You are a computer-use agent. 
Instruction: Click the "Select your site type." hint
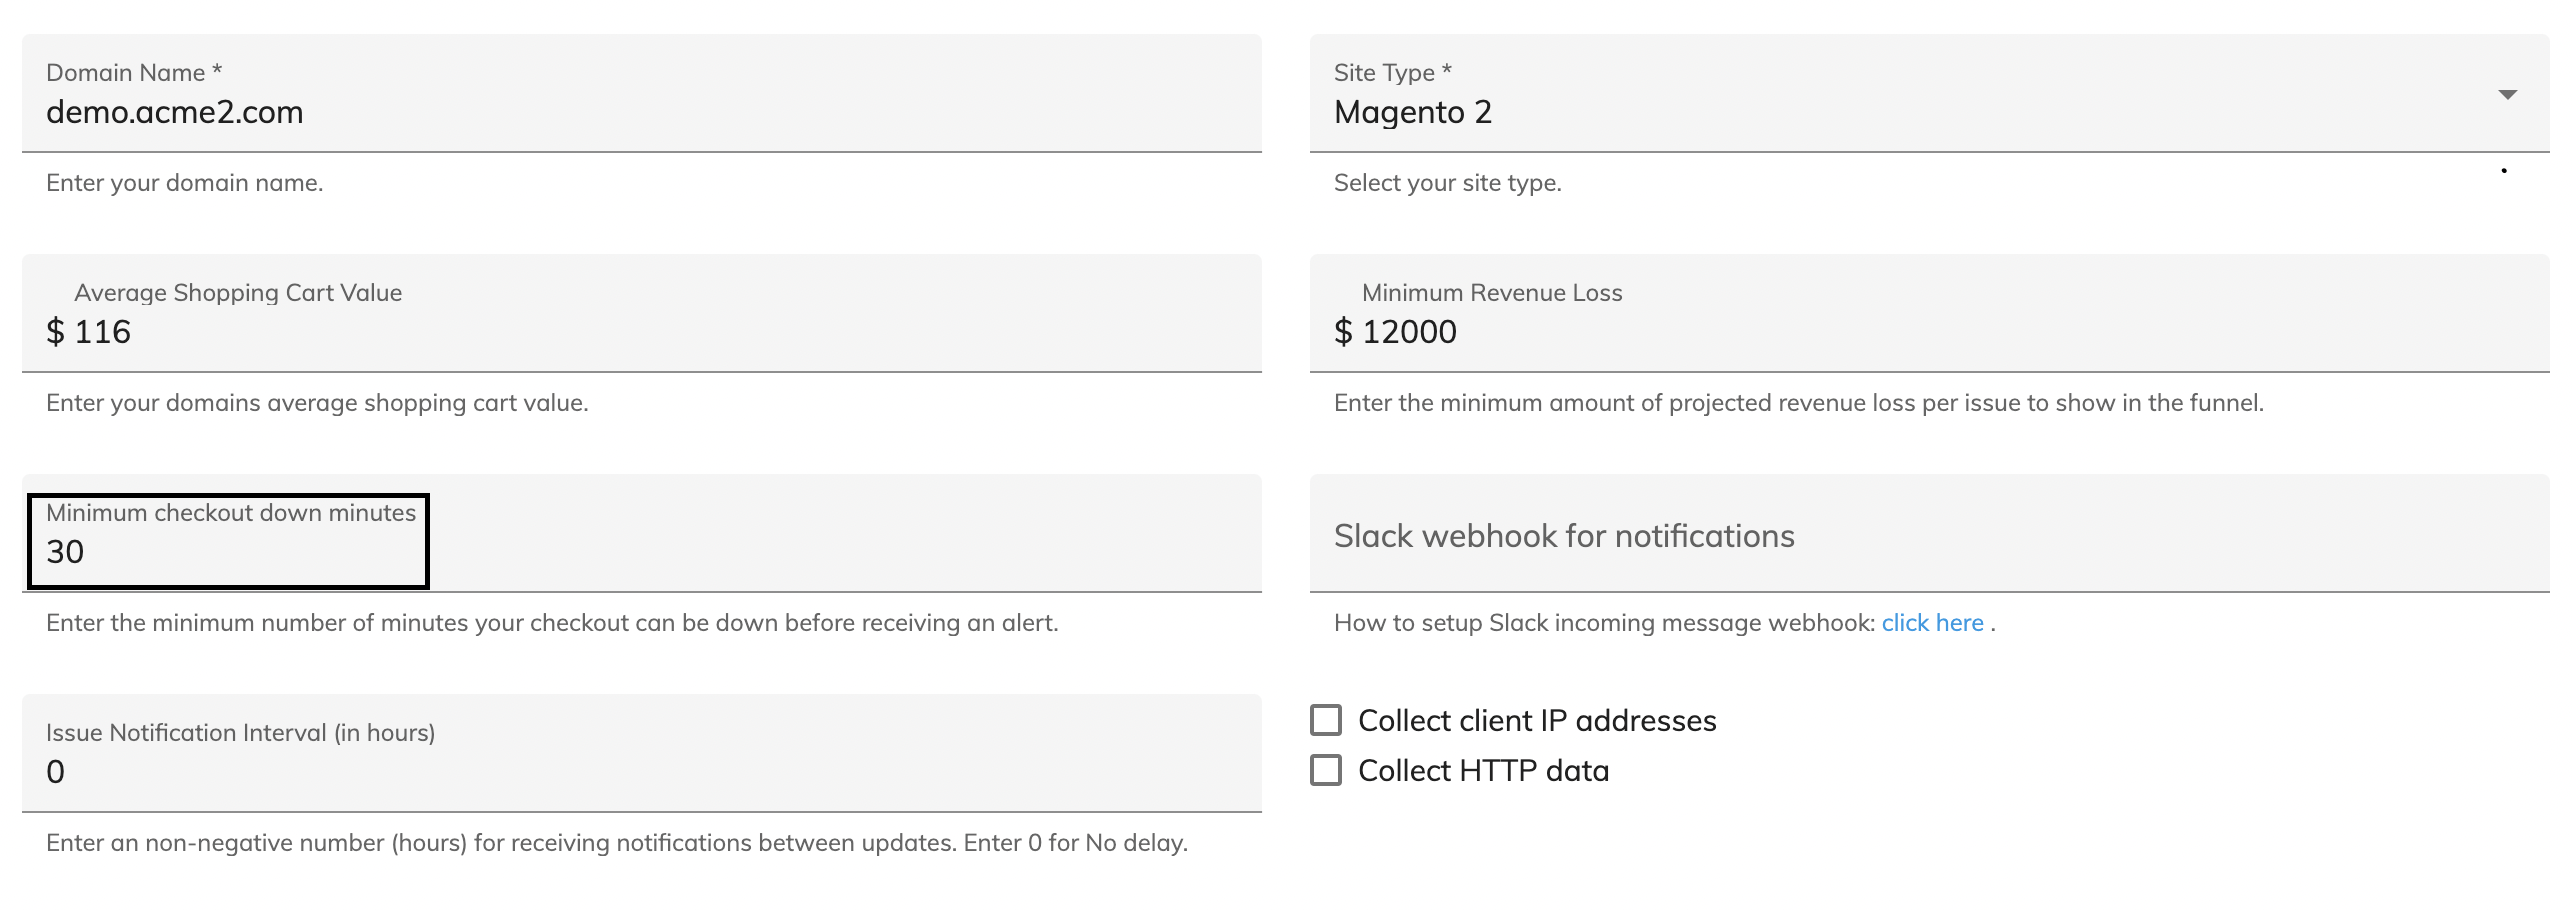(1447, 183)
